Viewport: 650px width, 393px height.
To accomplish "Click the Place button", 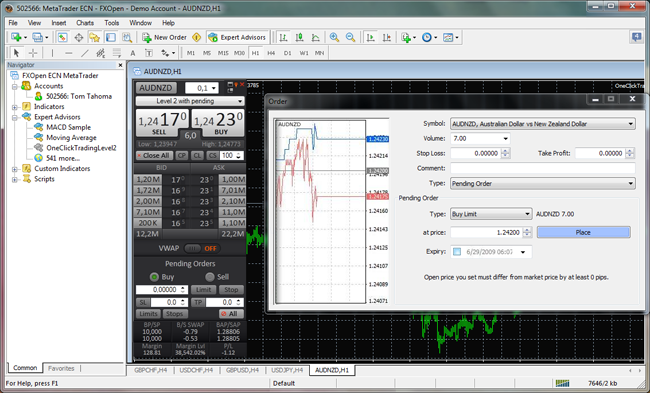I will point(584,232).
